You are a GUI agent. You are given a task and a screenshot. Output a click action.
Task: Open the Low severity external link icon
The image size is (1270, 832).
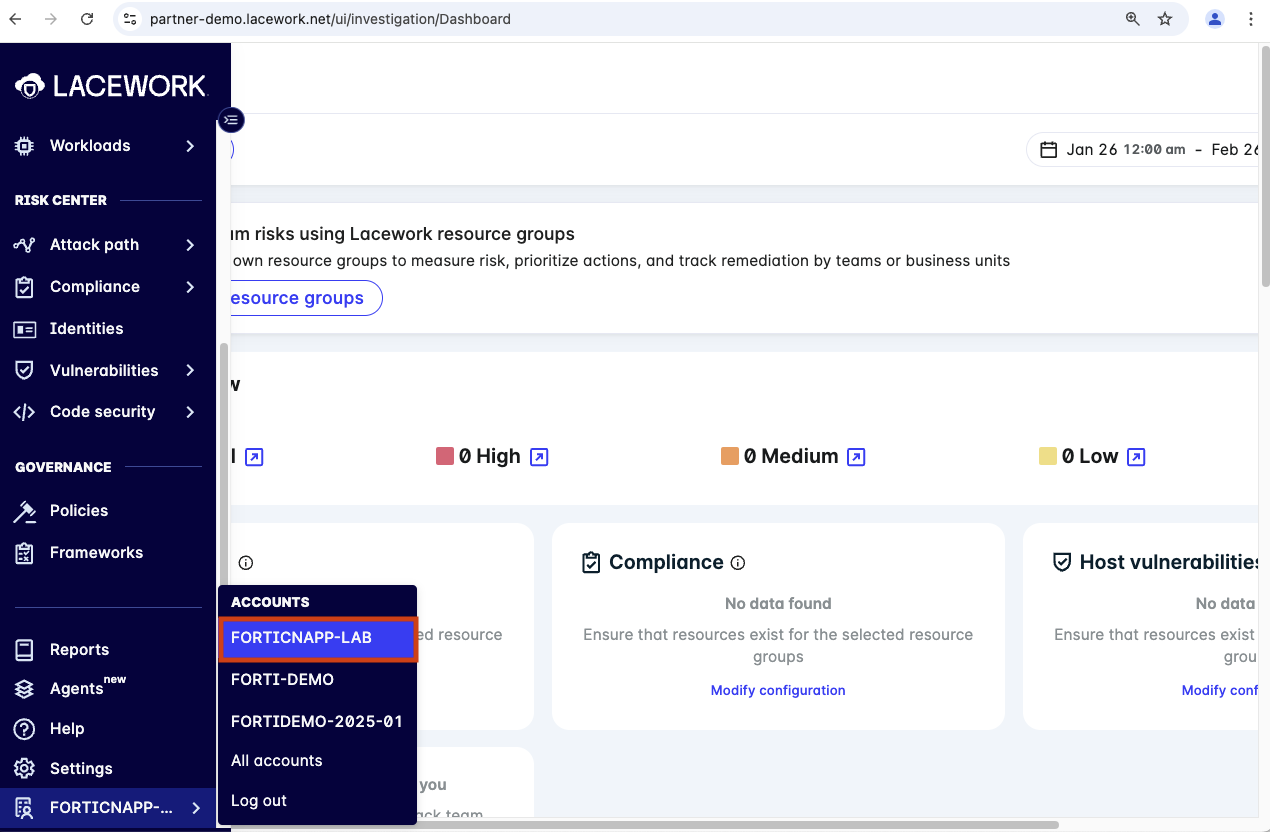(1136, 457)
